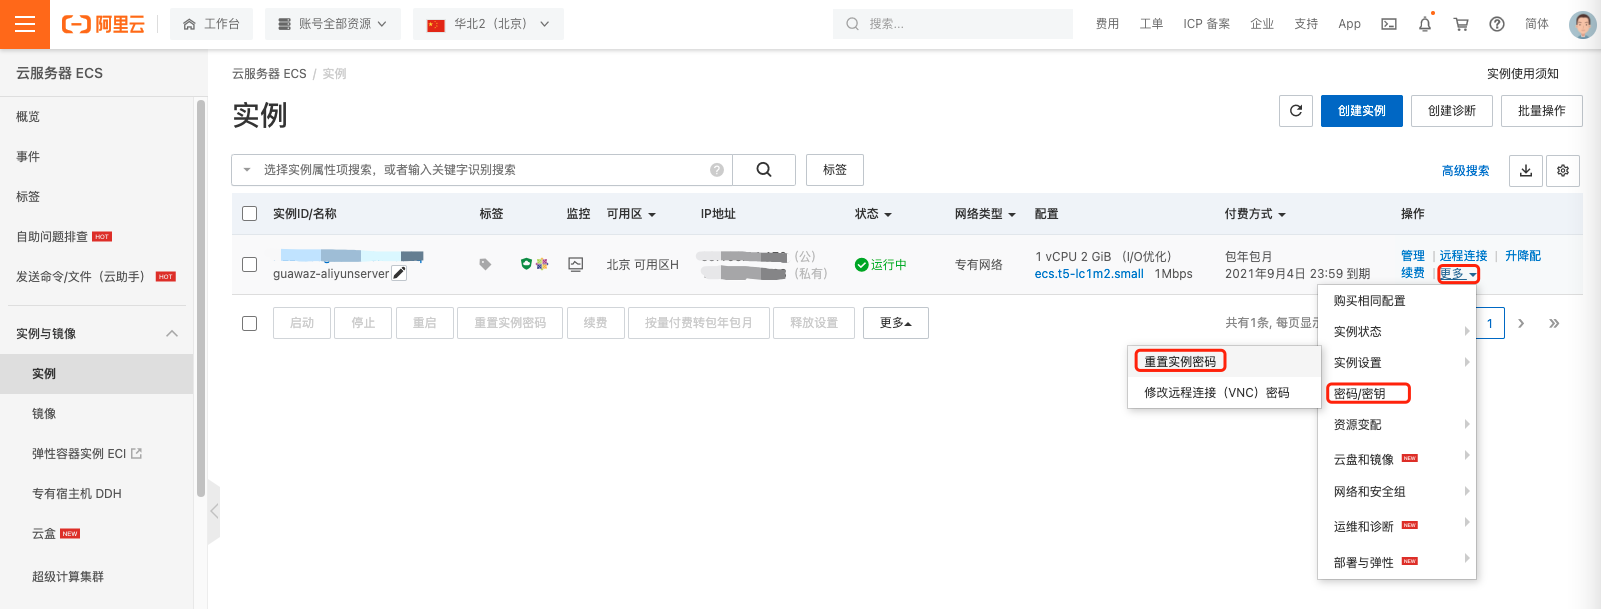1601x609 pixels.
Task: Open the bottom 更多 batch dropdown
Action: [x=896, y=323]
